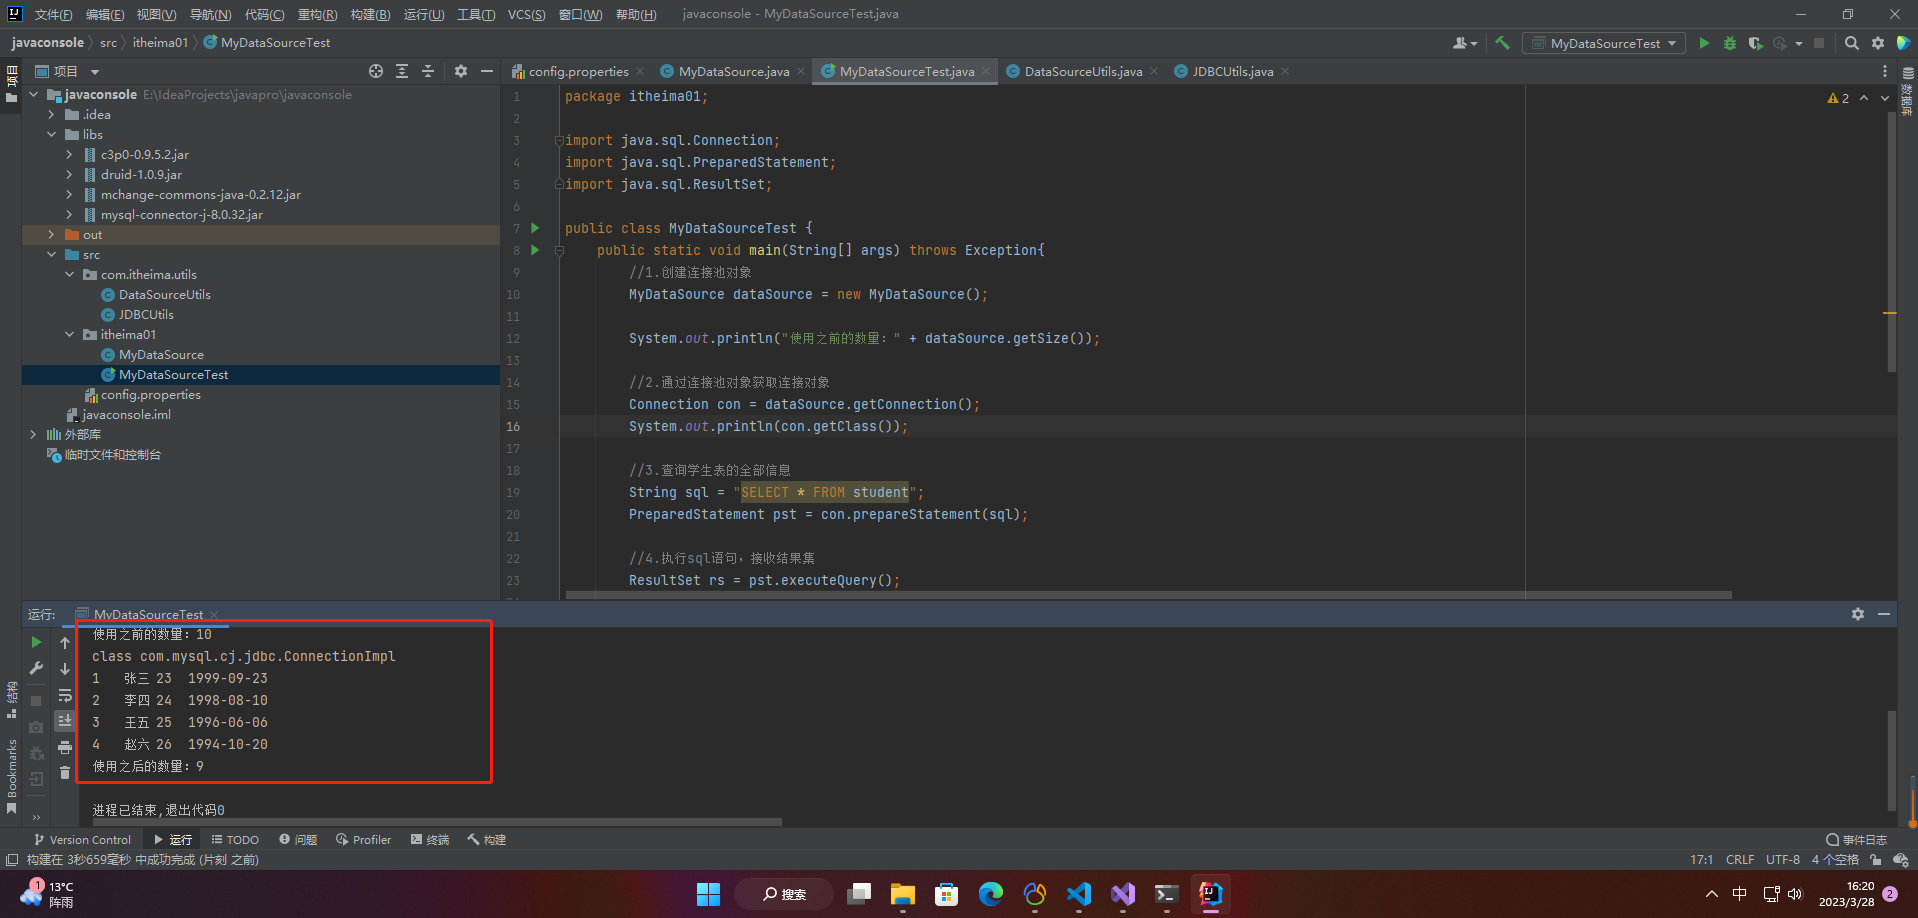Click the locate-file target icon in Project panel

click(376, 71)
